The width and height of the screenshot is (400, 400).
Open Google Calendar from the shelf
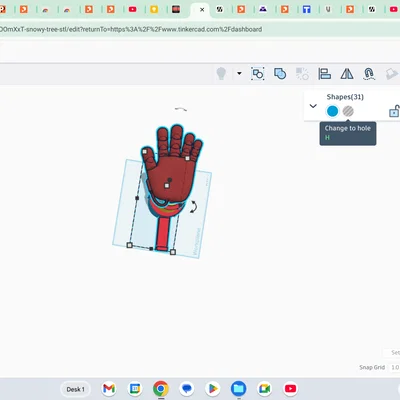click(x=135, y=389)
